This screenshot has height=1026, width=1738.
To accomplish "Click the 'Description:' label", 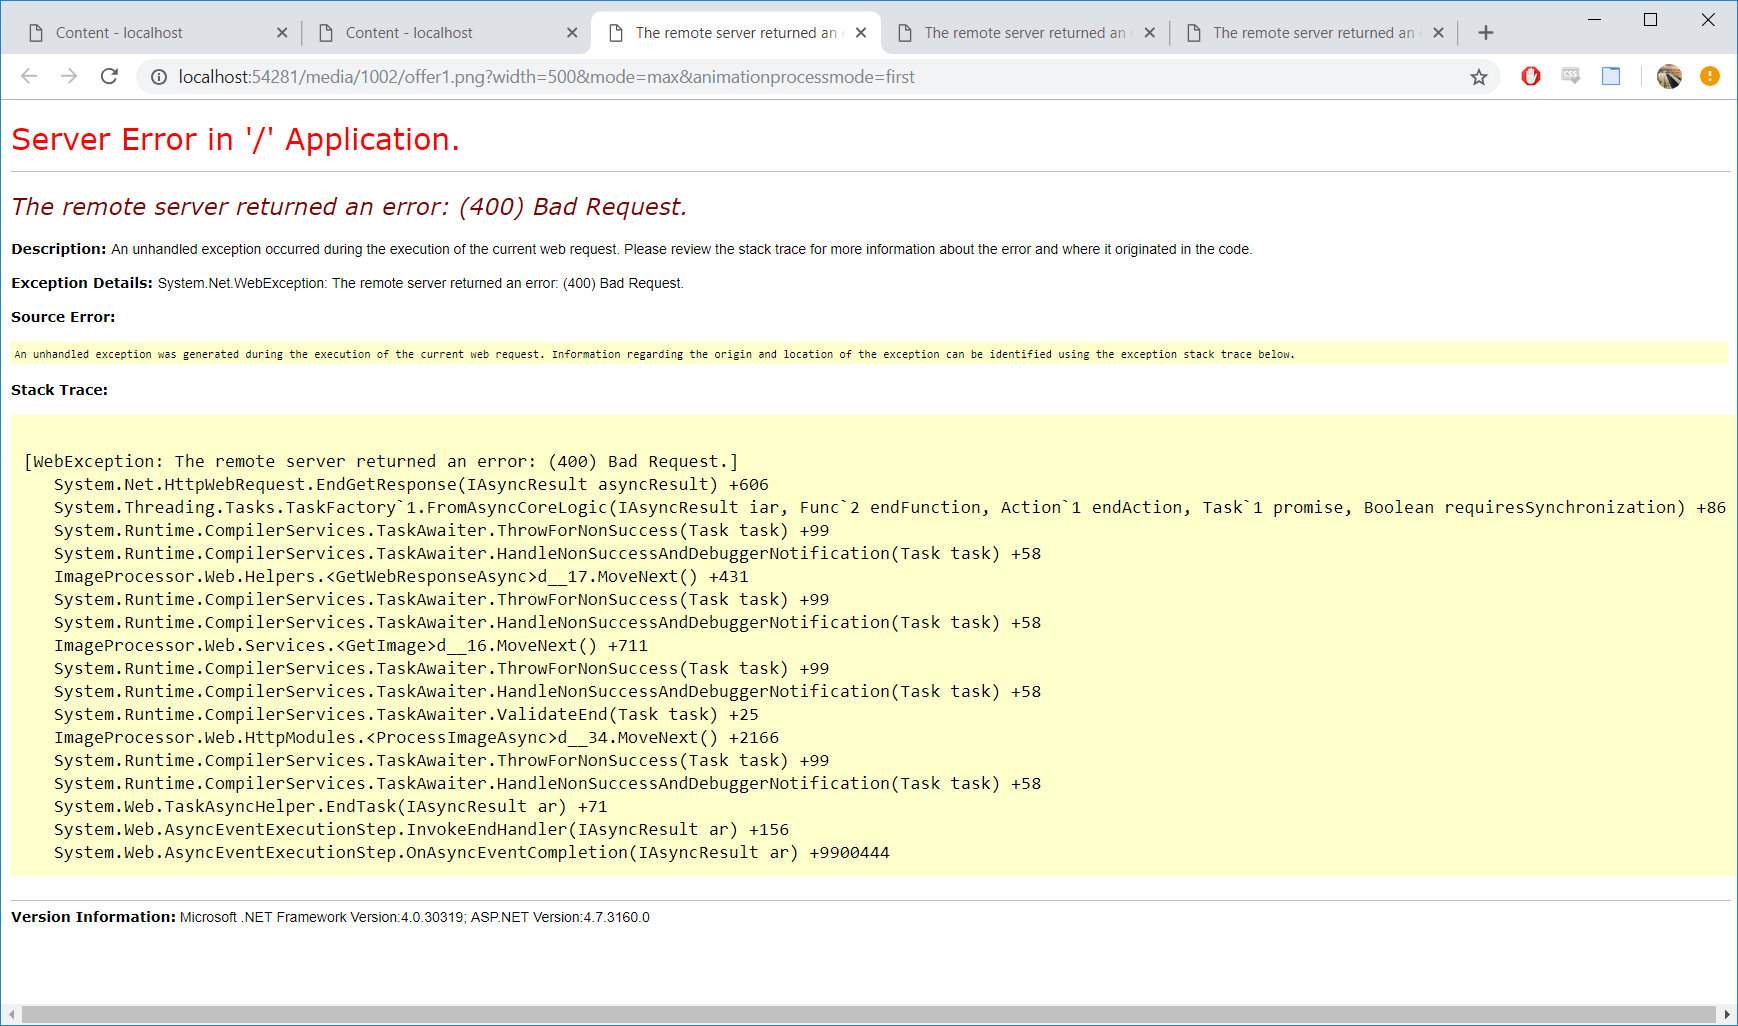I will pyautogui.click(x=58, y=249).
